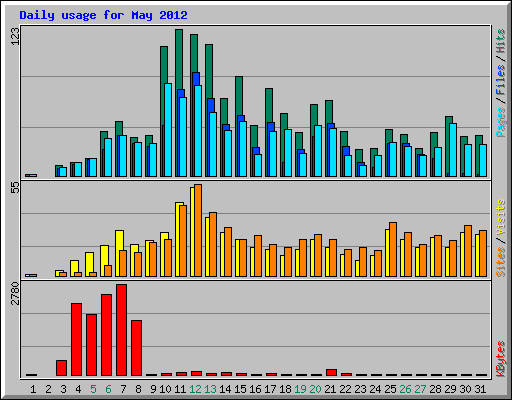The image size is (512, 400).
Task: Click day label "21" on the axis
Action: pyautogui.click(x=330, y=389)
